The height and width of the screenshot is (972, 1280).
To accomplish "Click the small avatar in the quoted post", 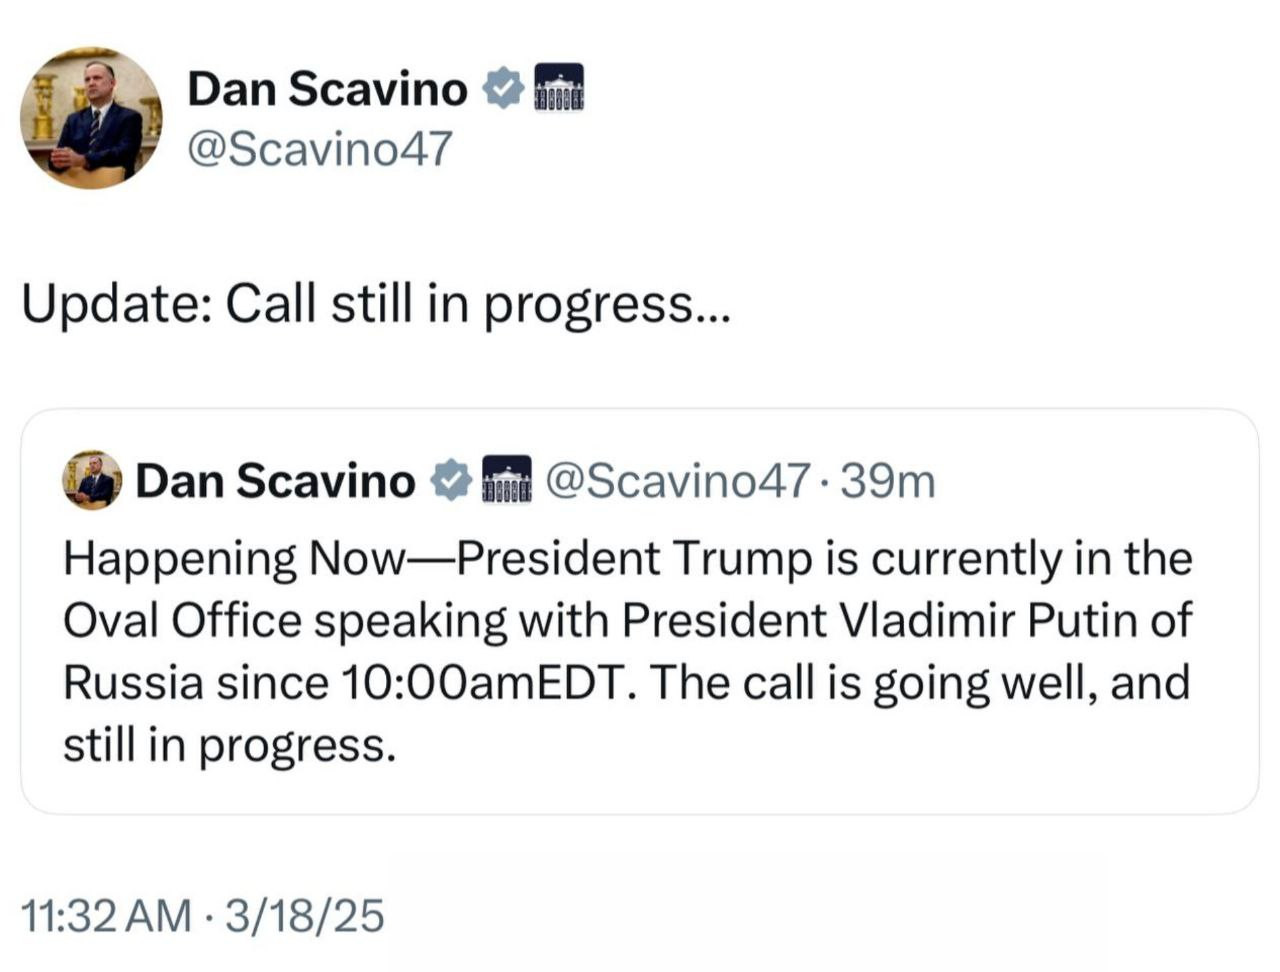I will 92,480.
